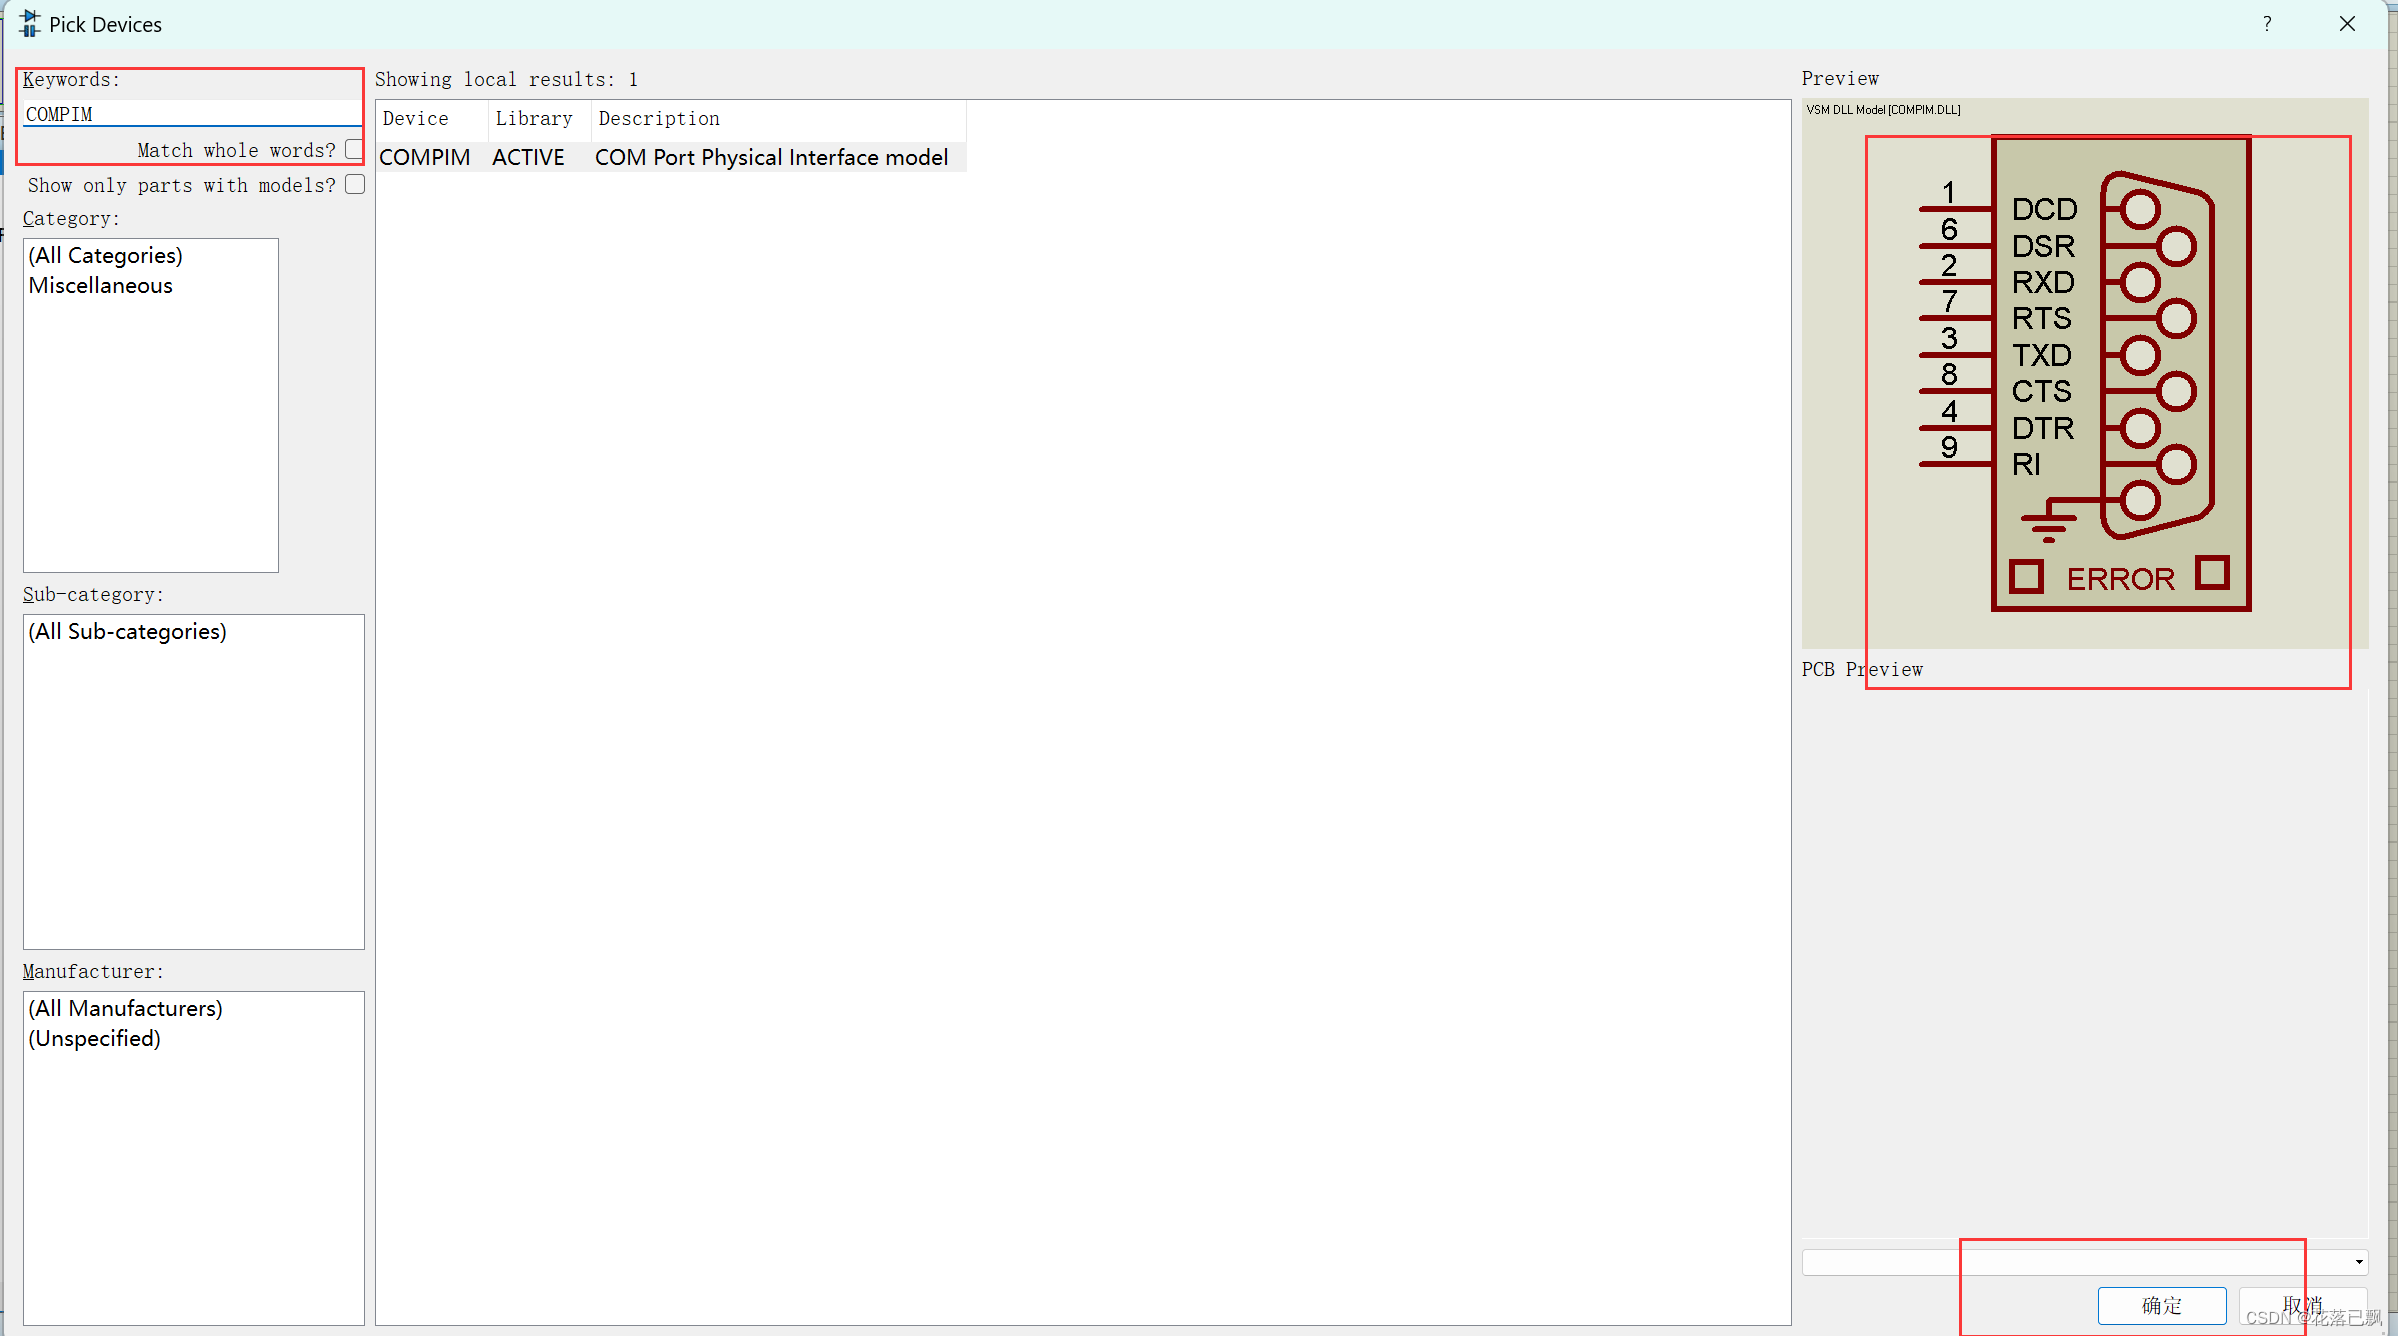Click the Description column header
Viewport: 2398px width, 1336px height.
point(658,118)
